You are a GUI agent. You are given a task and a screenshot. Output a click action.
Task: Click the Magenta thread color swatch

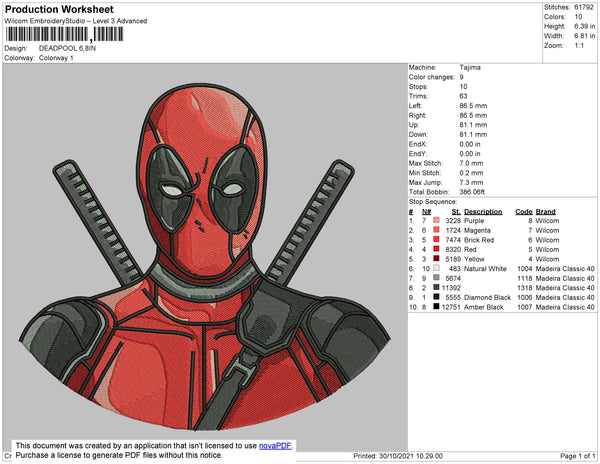(436, 230)
